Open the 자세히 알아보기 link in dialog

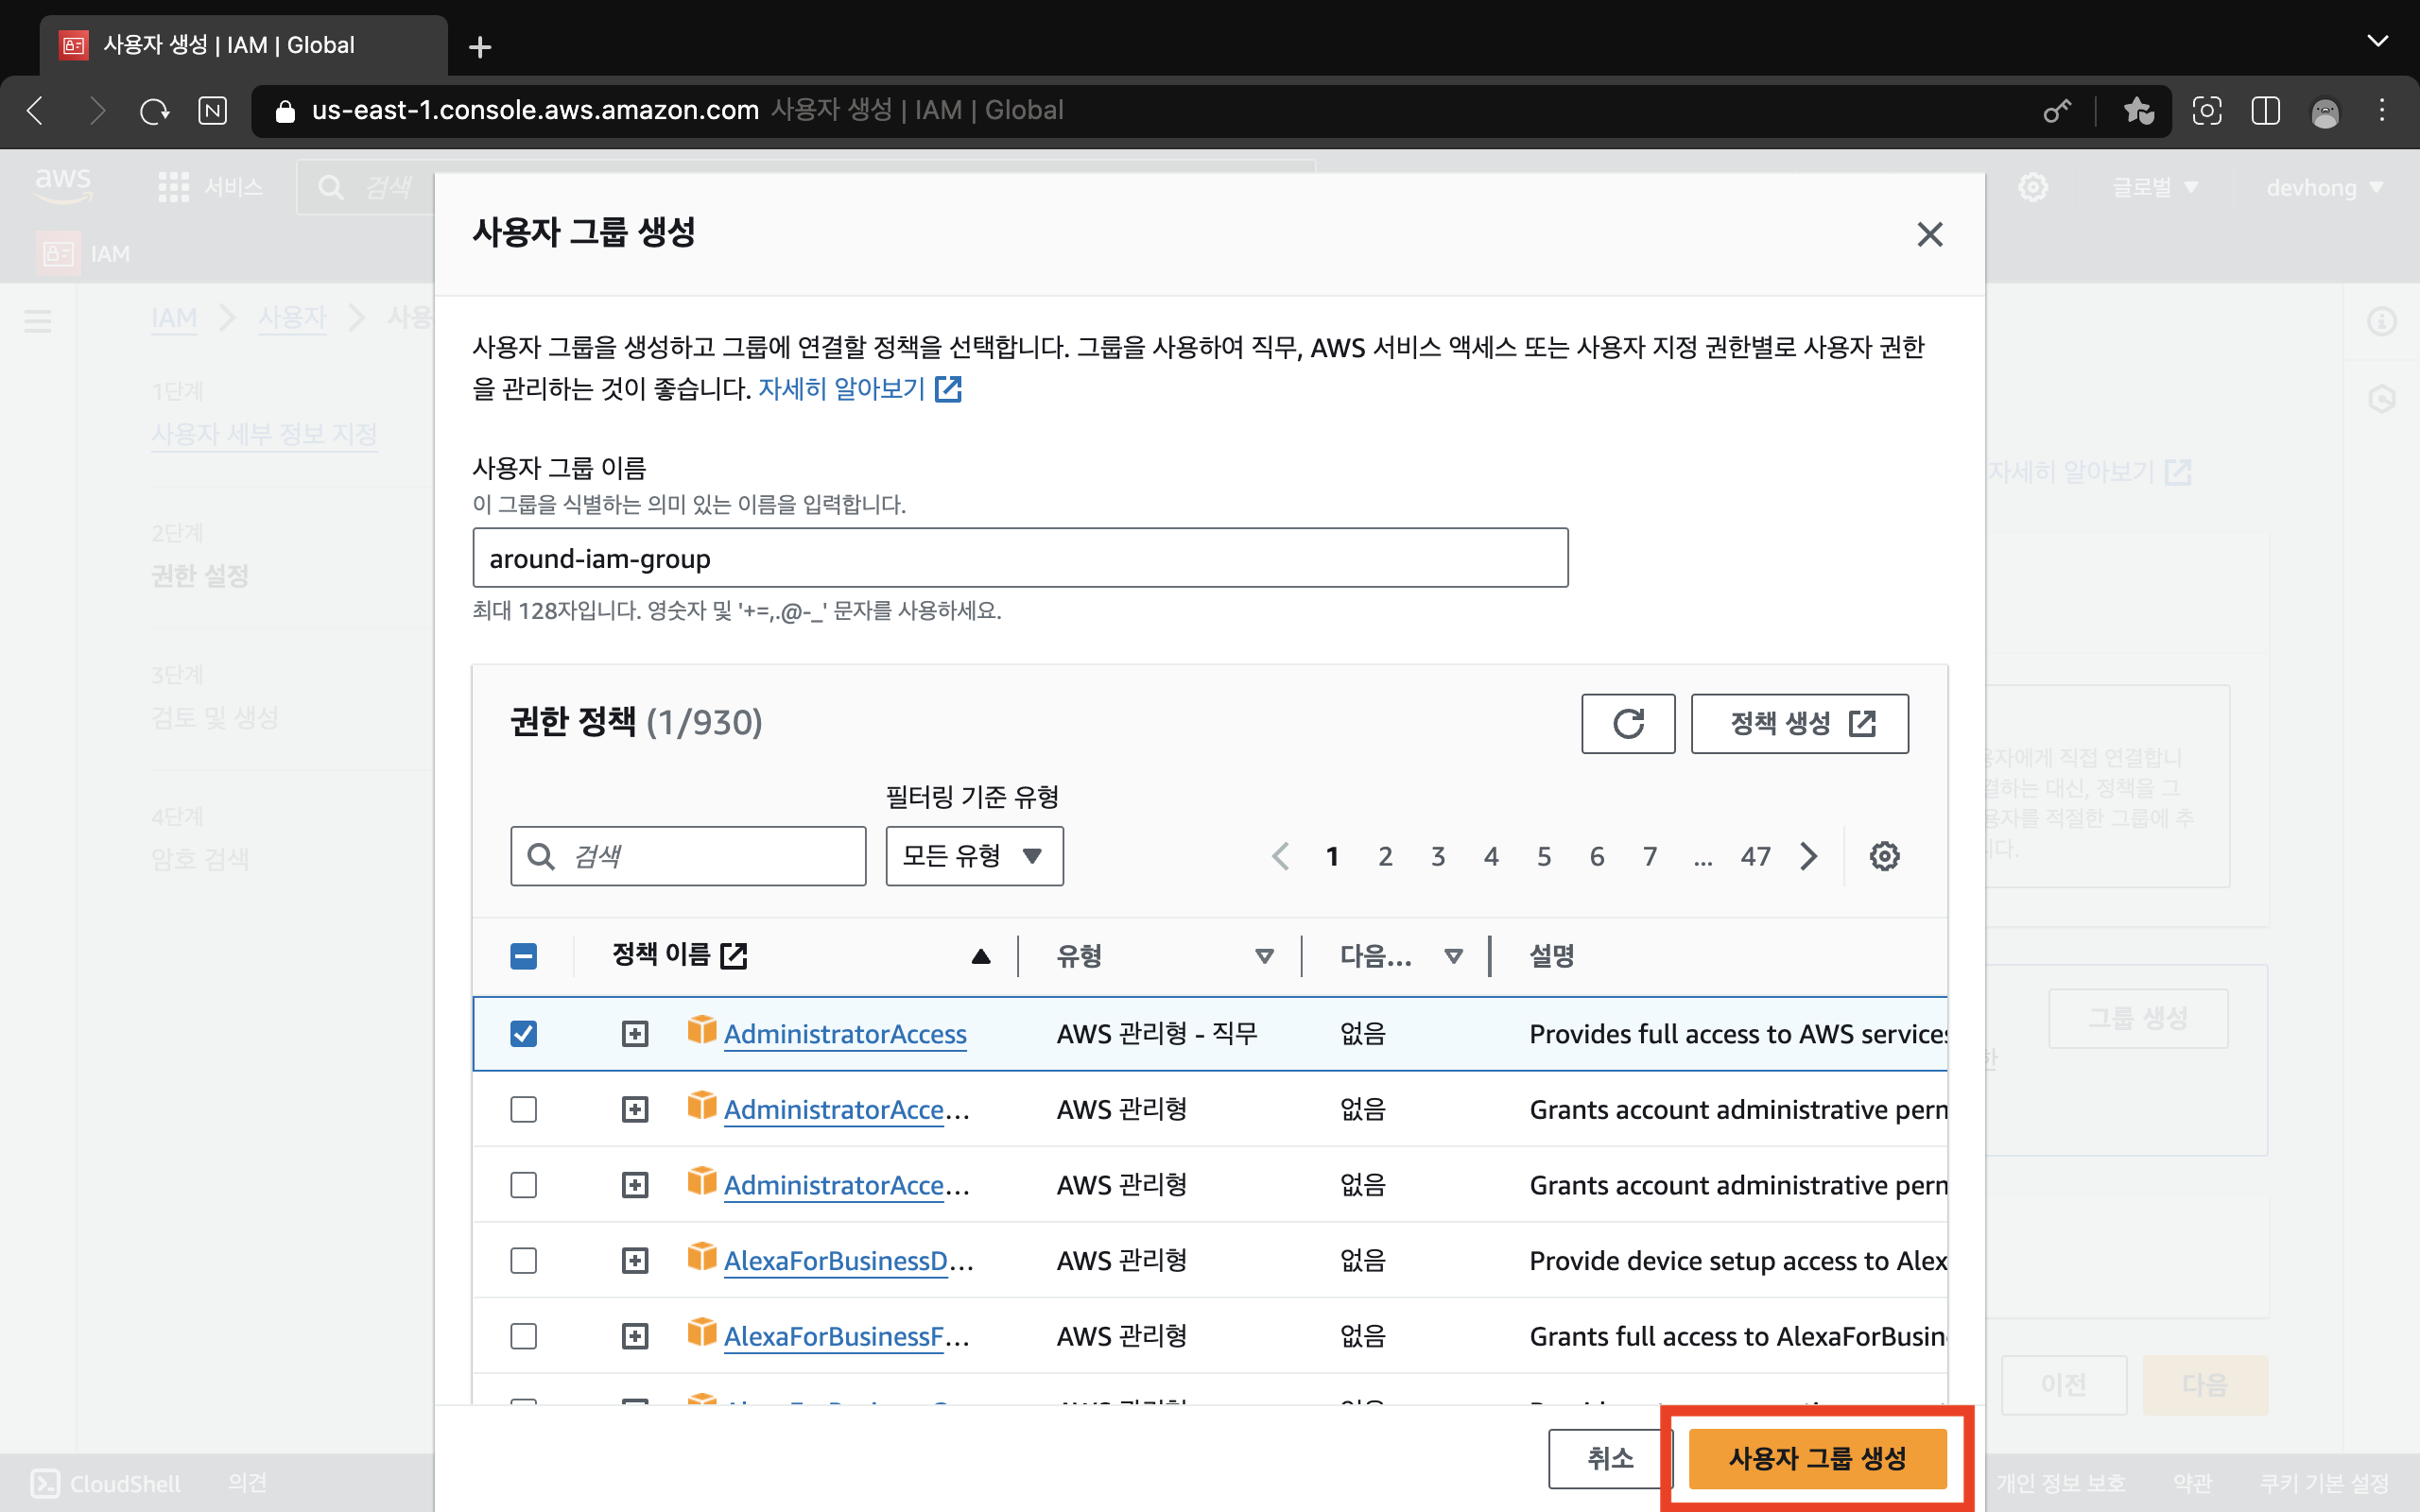pos(859,388)
